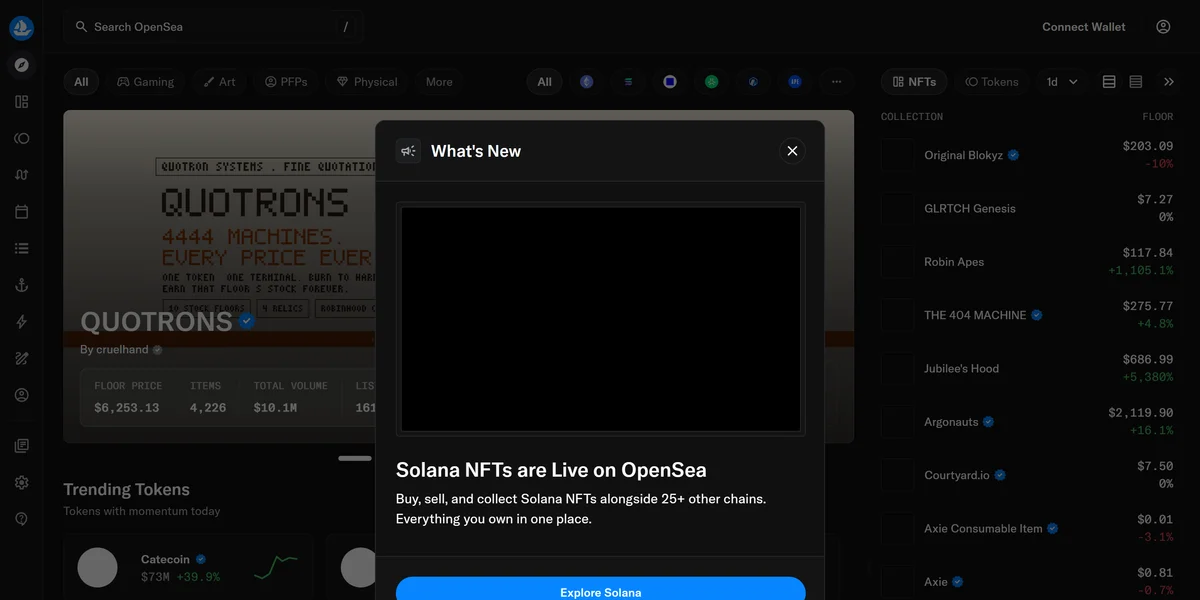Open the Tokens coin icon in sidebar

(22, 138)
